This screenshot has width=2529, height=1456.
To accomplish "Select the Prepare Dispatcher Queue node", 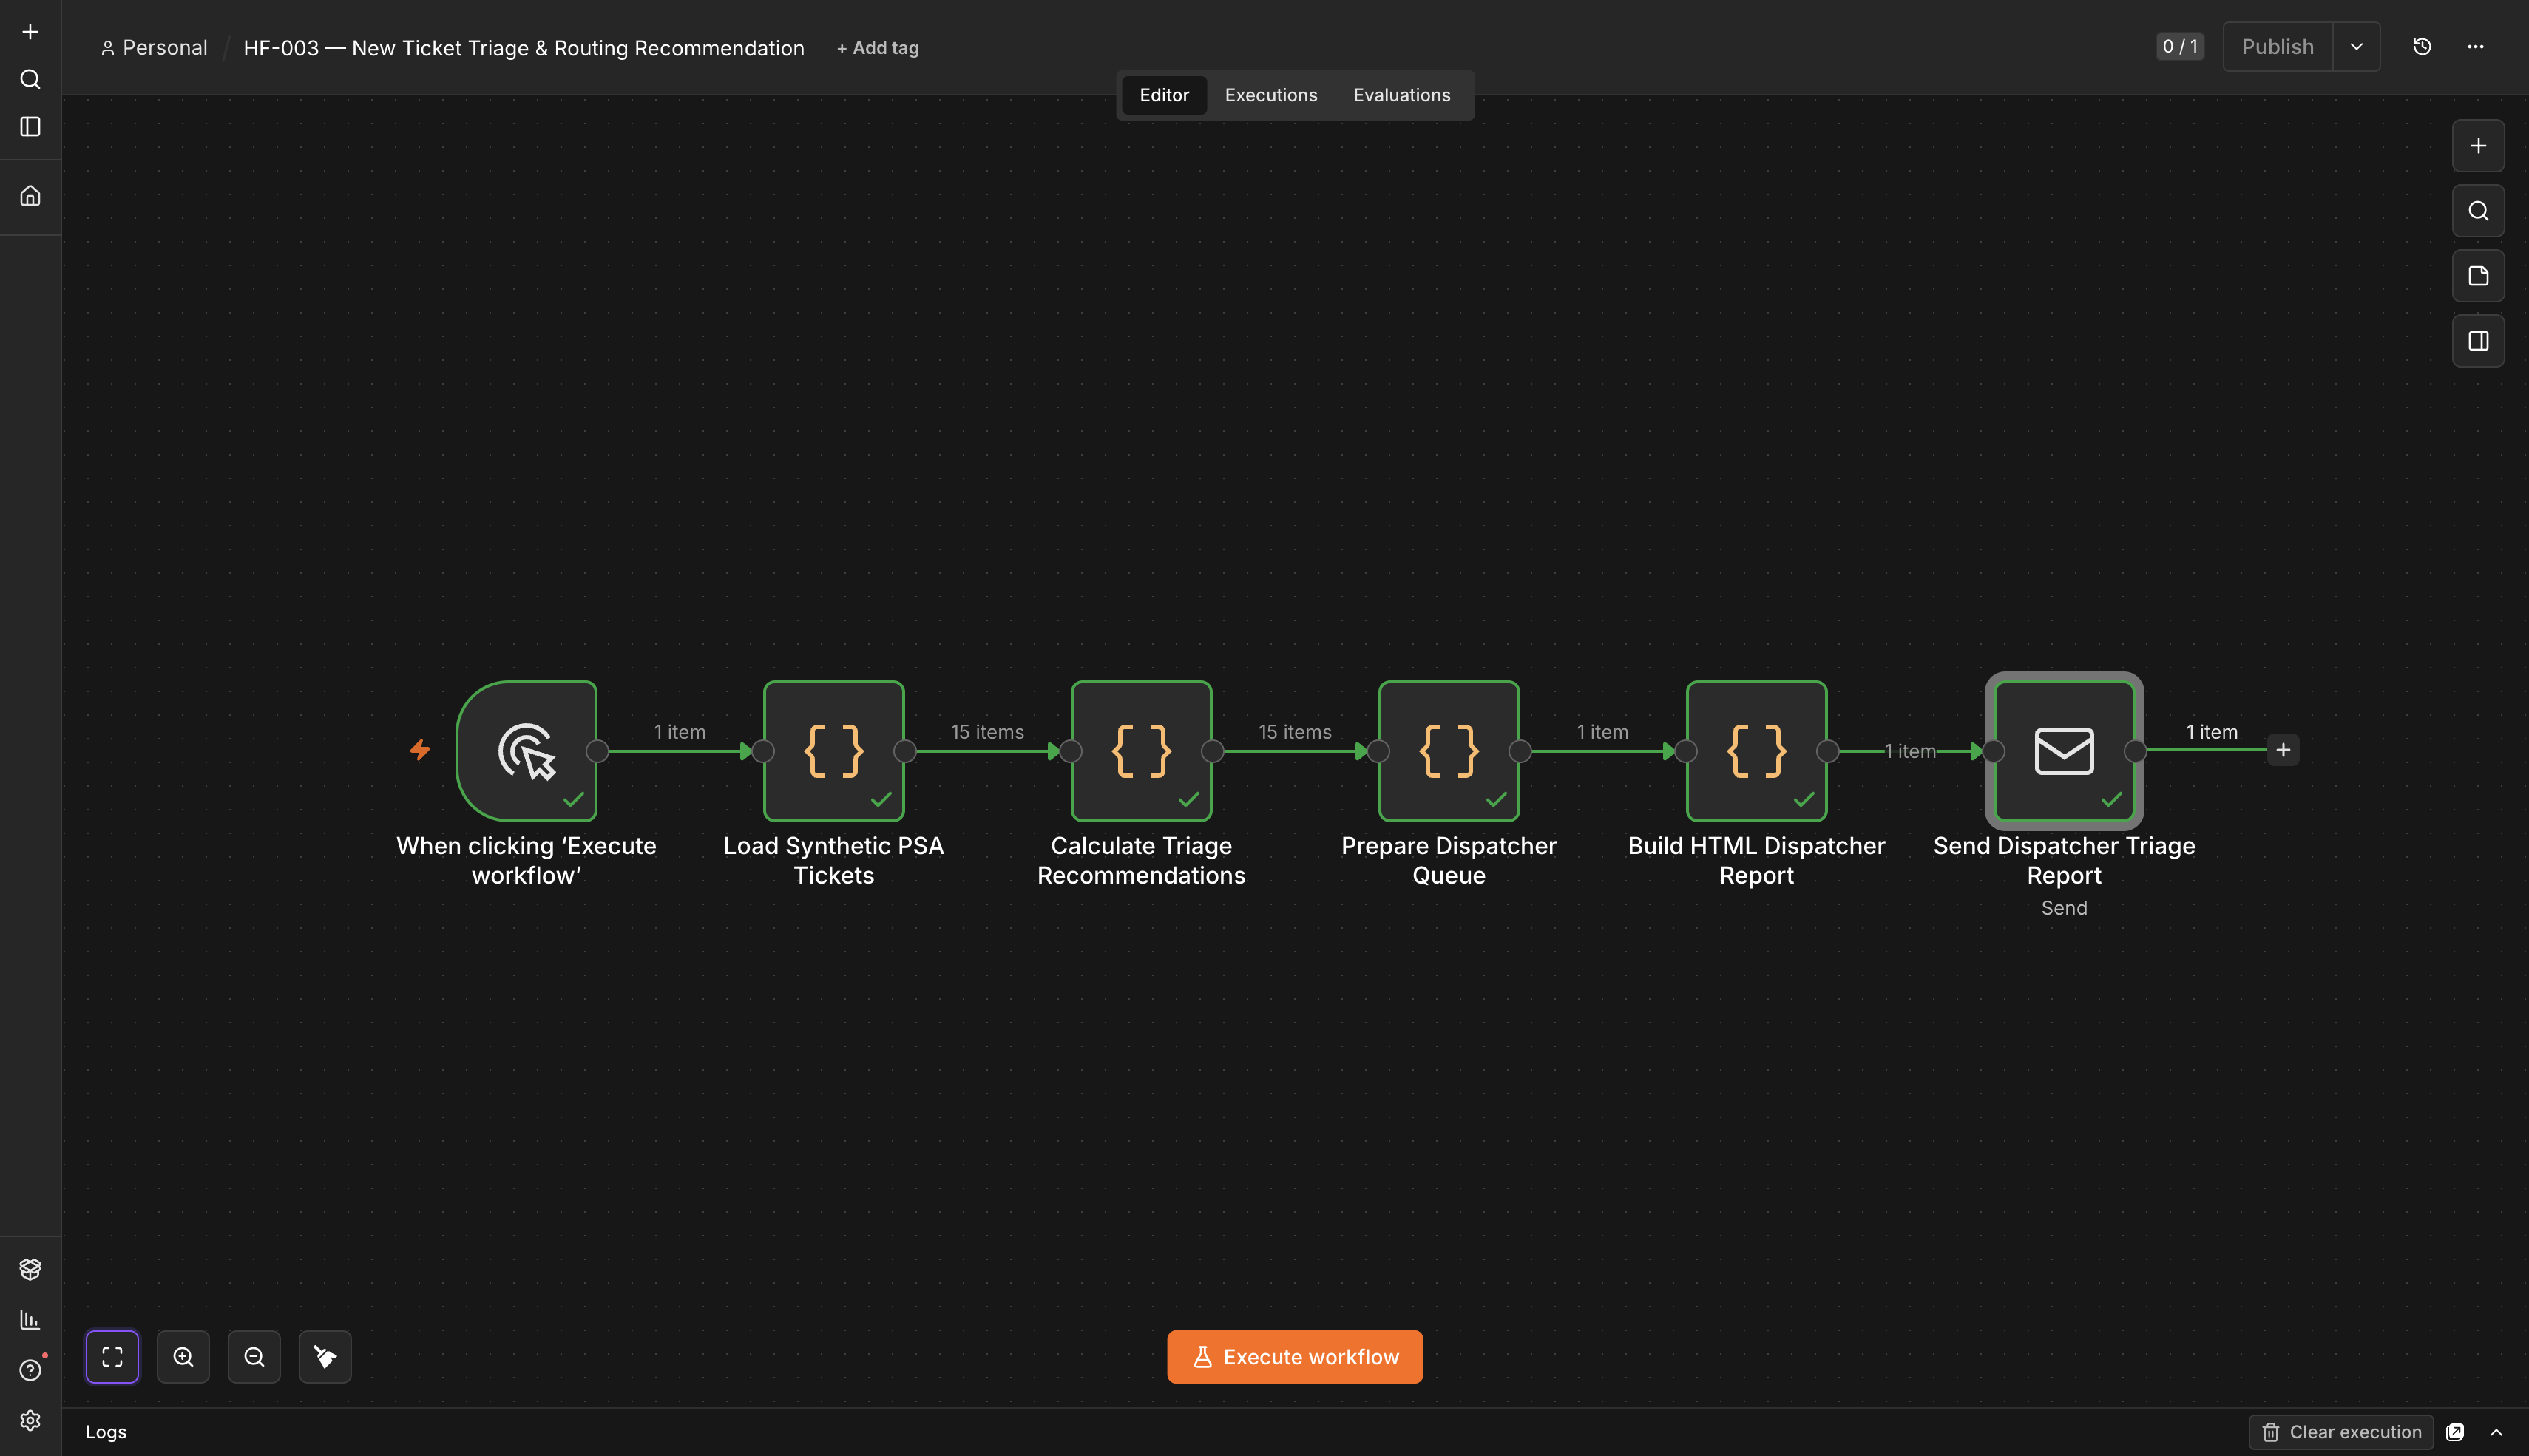I will 1449,751.
